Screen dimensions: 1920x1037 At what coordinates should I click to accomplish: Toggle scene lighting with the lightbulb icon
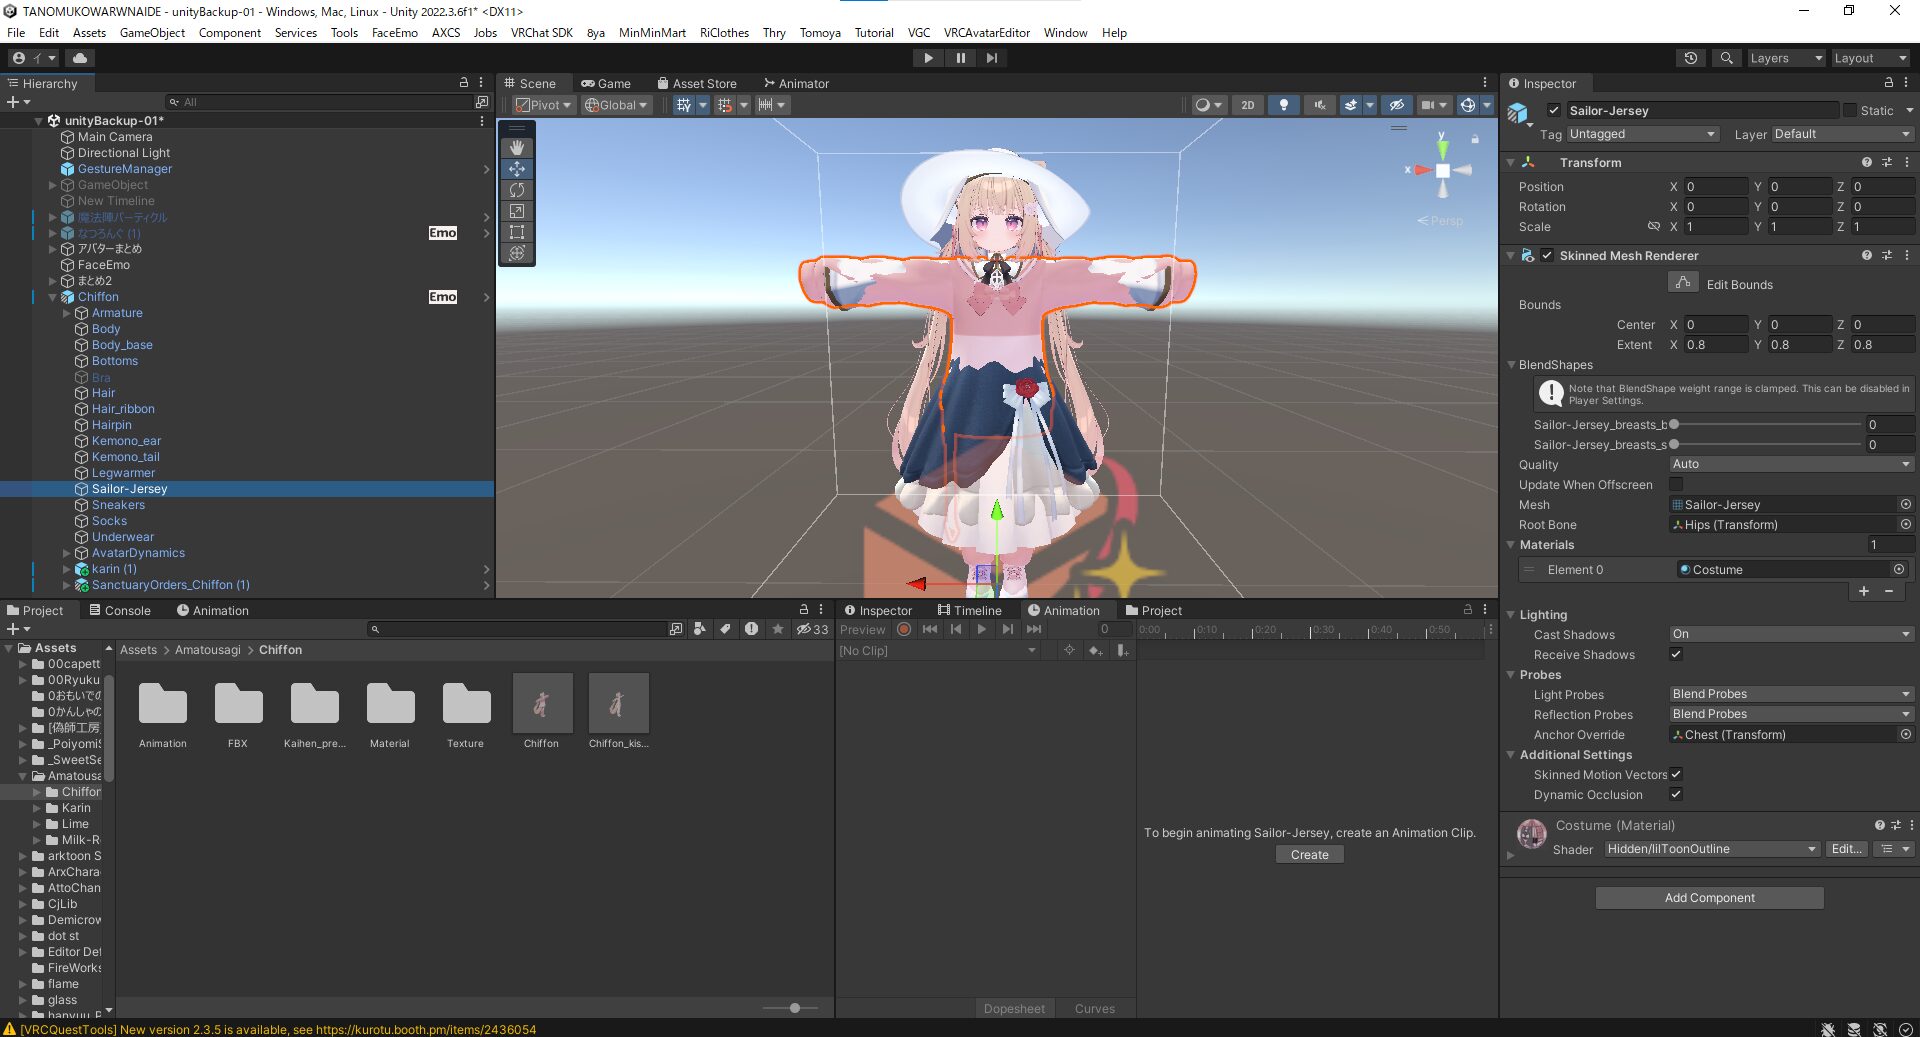click(1283, 104)
